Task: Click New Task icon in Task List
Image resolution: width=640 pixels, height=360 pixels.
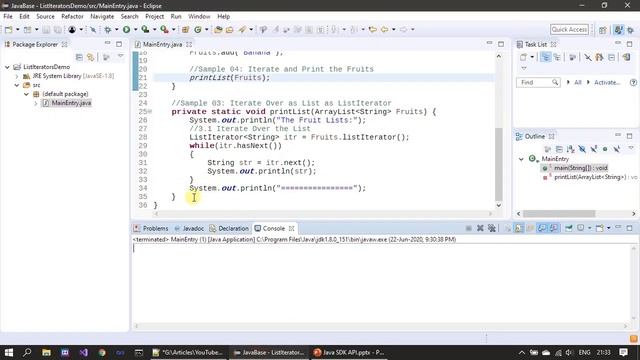Action: 524,57
